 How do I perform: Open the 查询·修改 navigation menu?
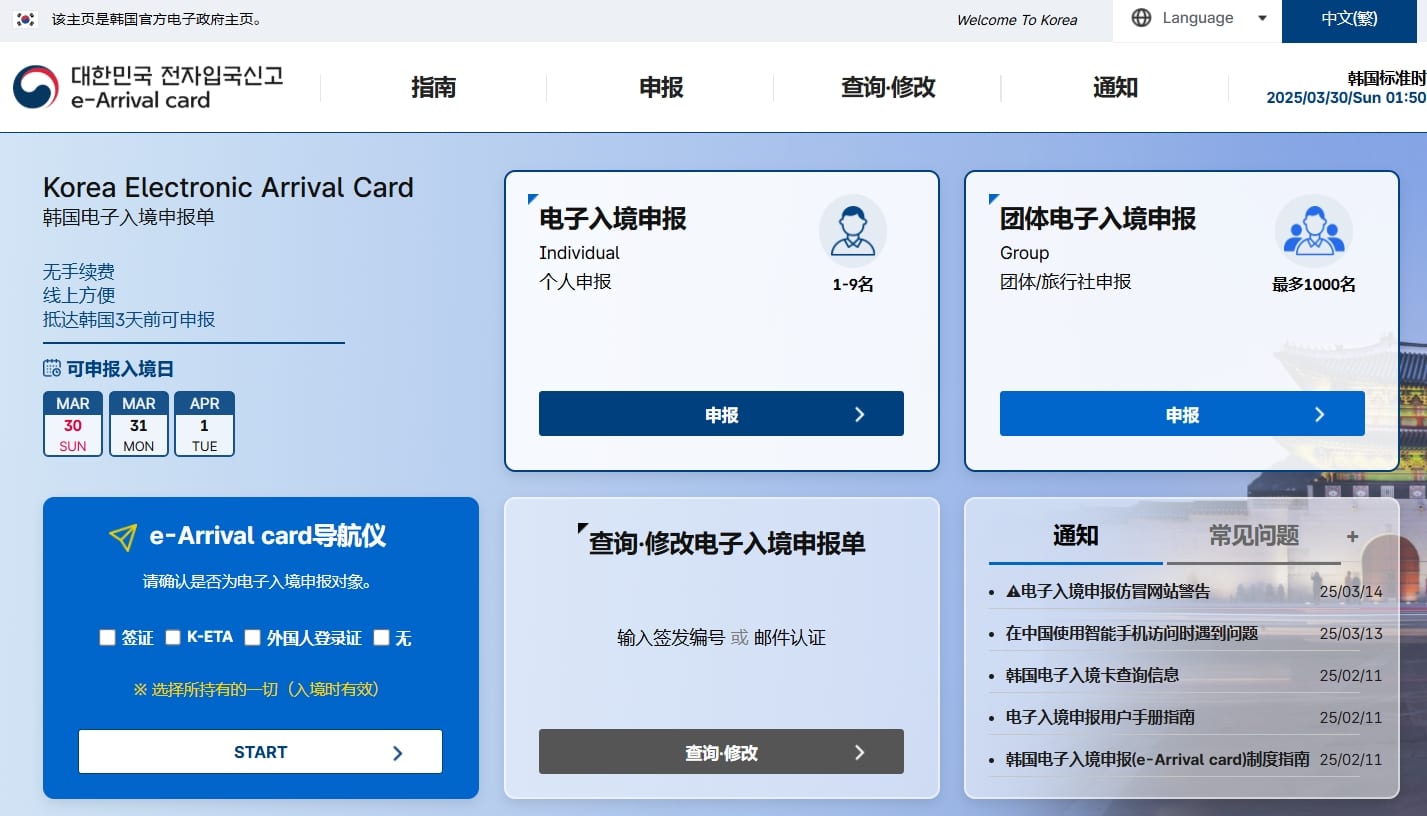tap(887, 88)
